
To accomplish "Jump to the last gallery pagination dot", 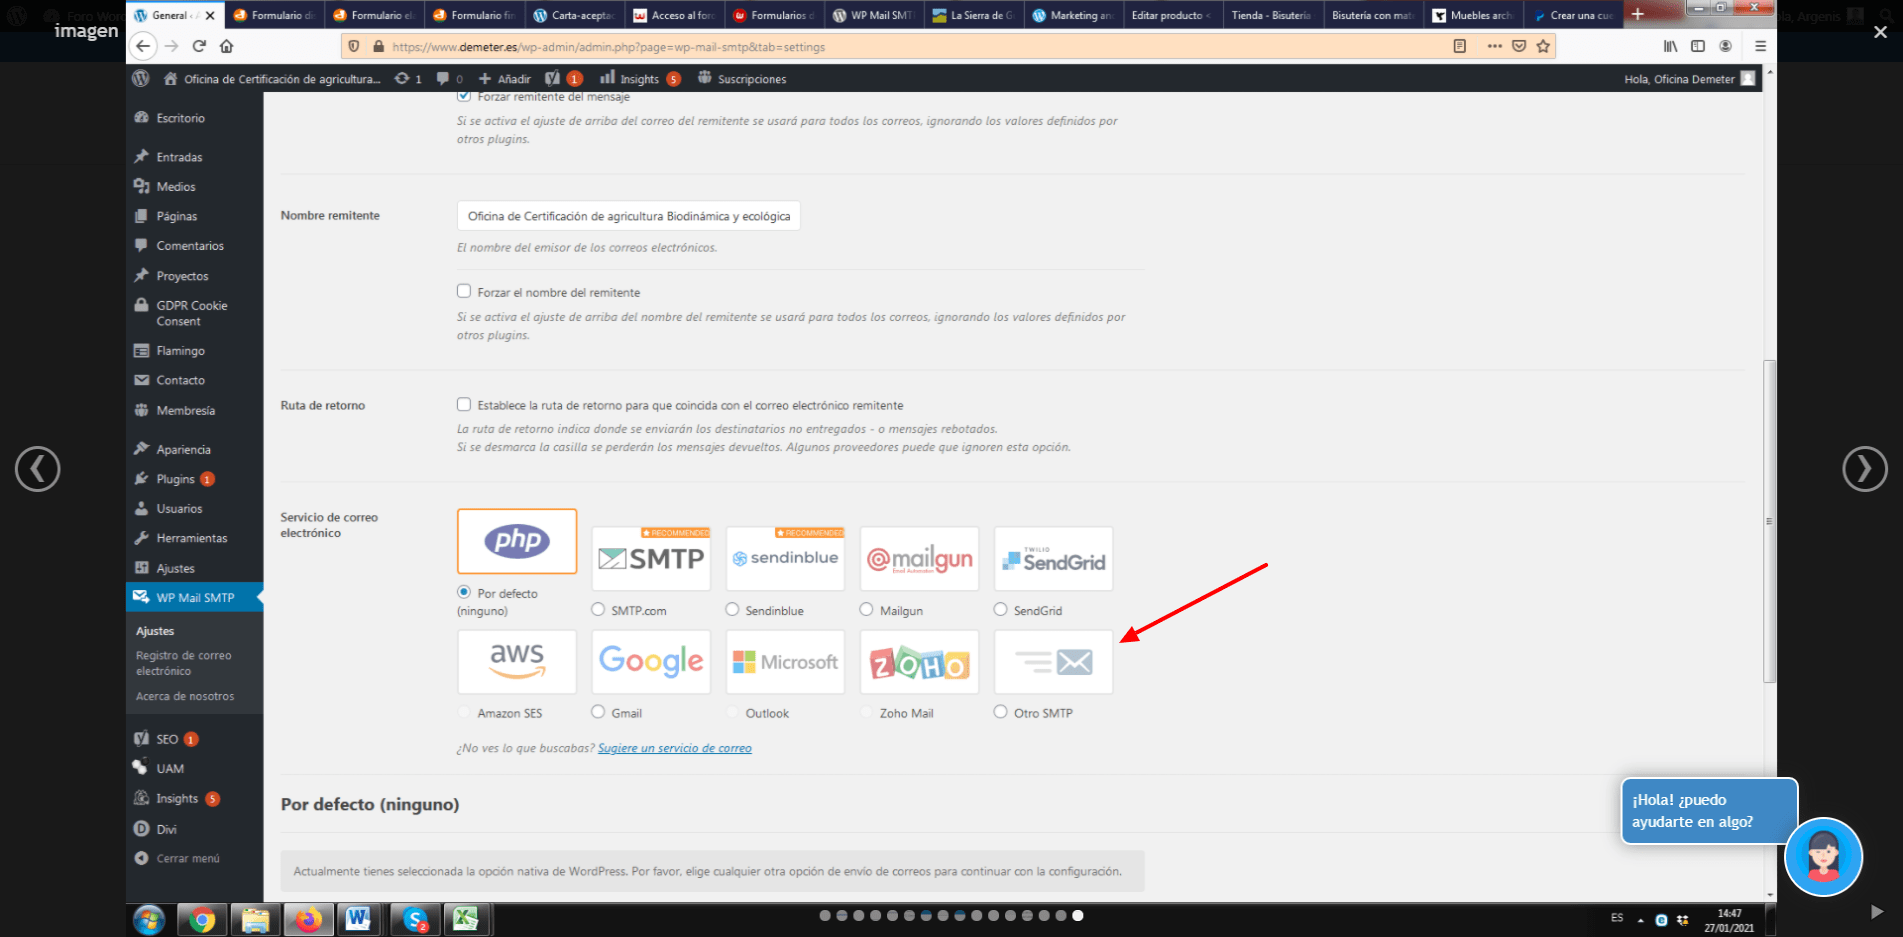I will pos(1077,915).
